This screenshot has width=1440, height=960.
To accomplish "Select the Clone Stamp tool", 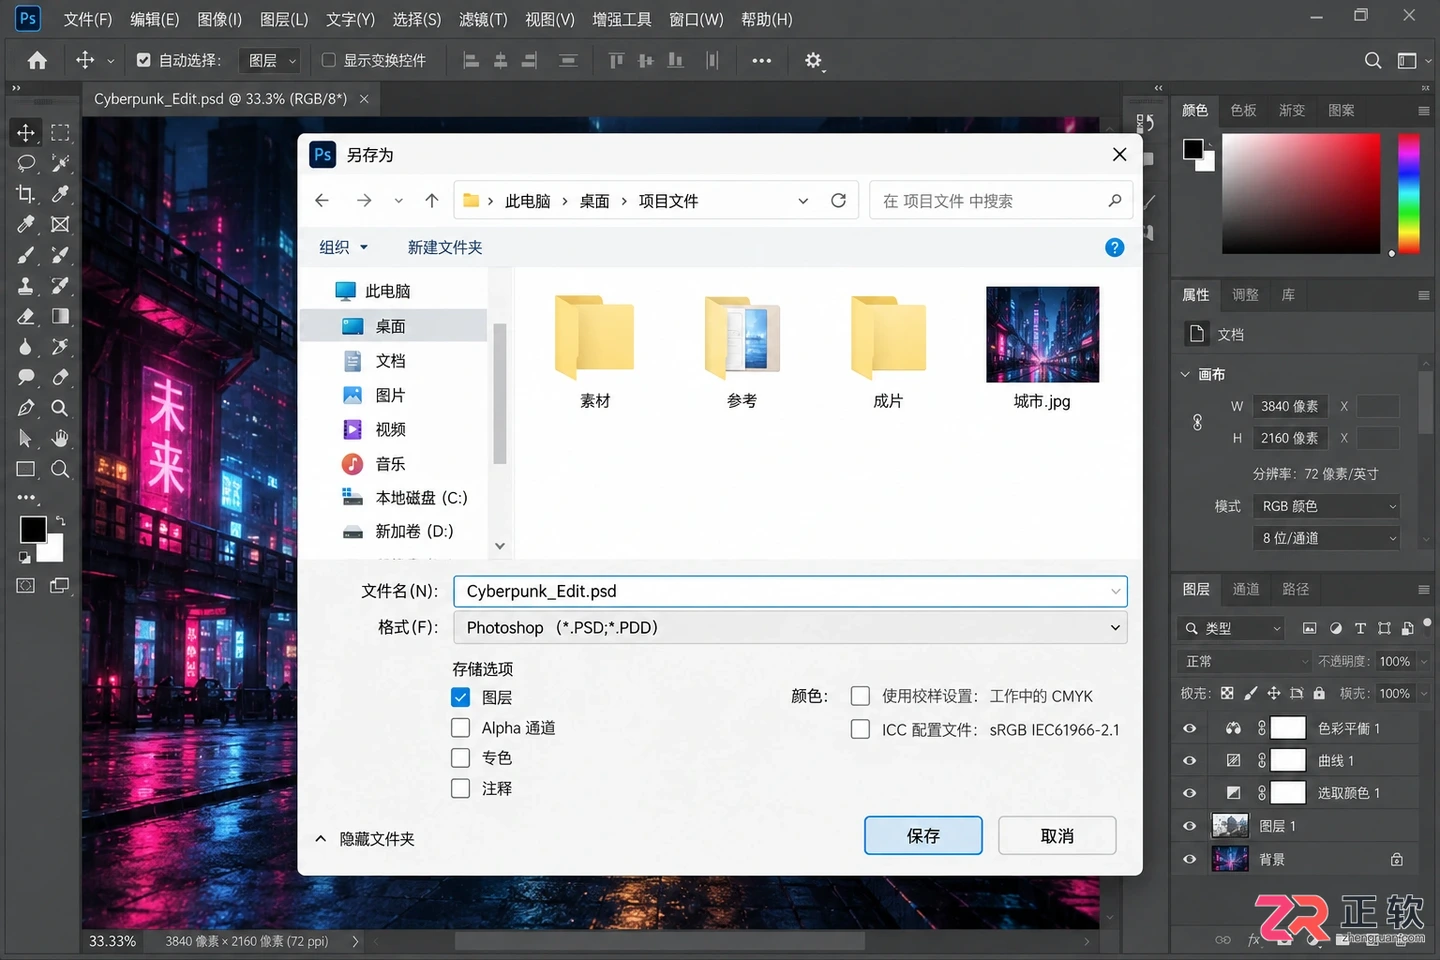I will coord(26,286).
